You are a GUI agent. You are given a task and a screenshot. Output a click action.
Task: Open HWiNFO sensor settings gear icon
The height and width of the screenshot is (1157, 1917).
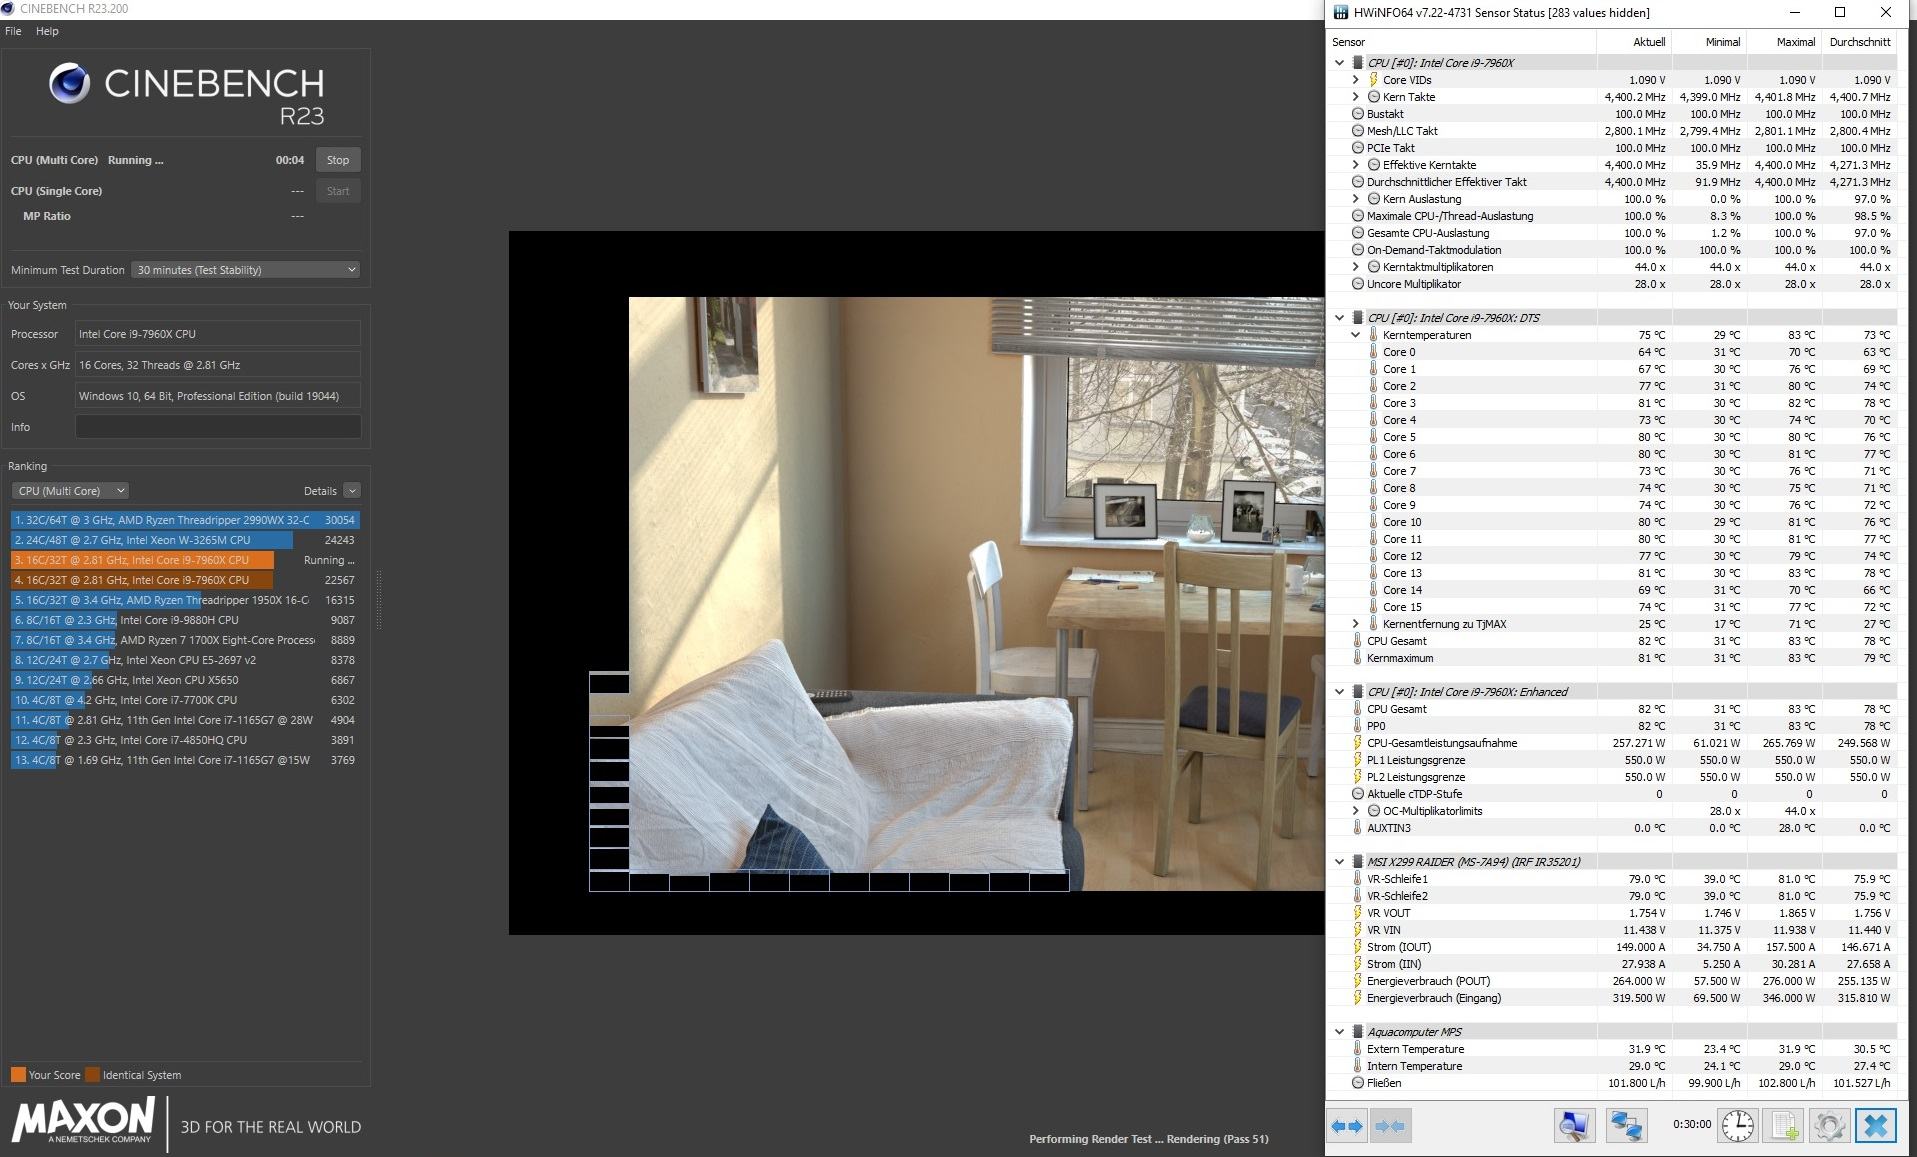[x=1830, y=1126]
